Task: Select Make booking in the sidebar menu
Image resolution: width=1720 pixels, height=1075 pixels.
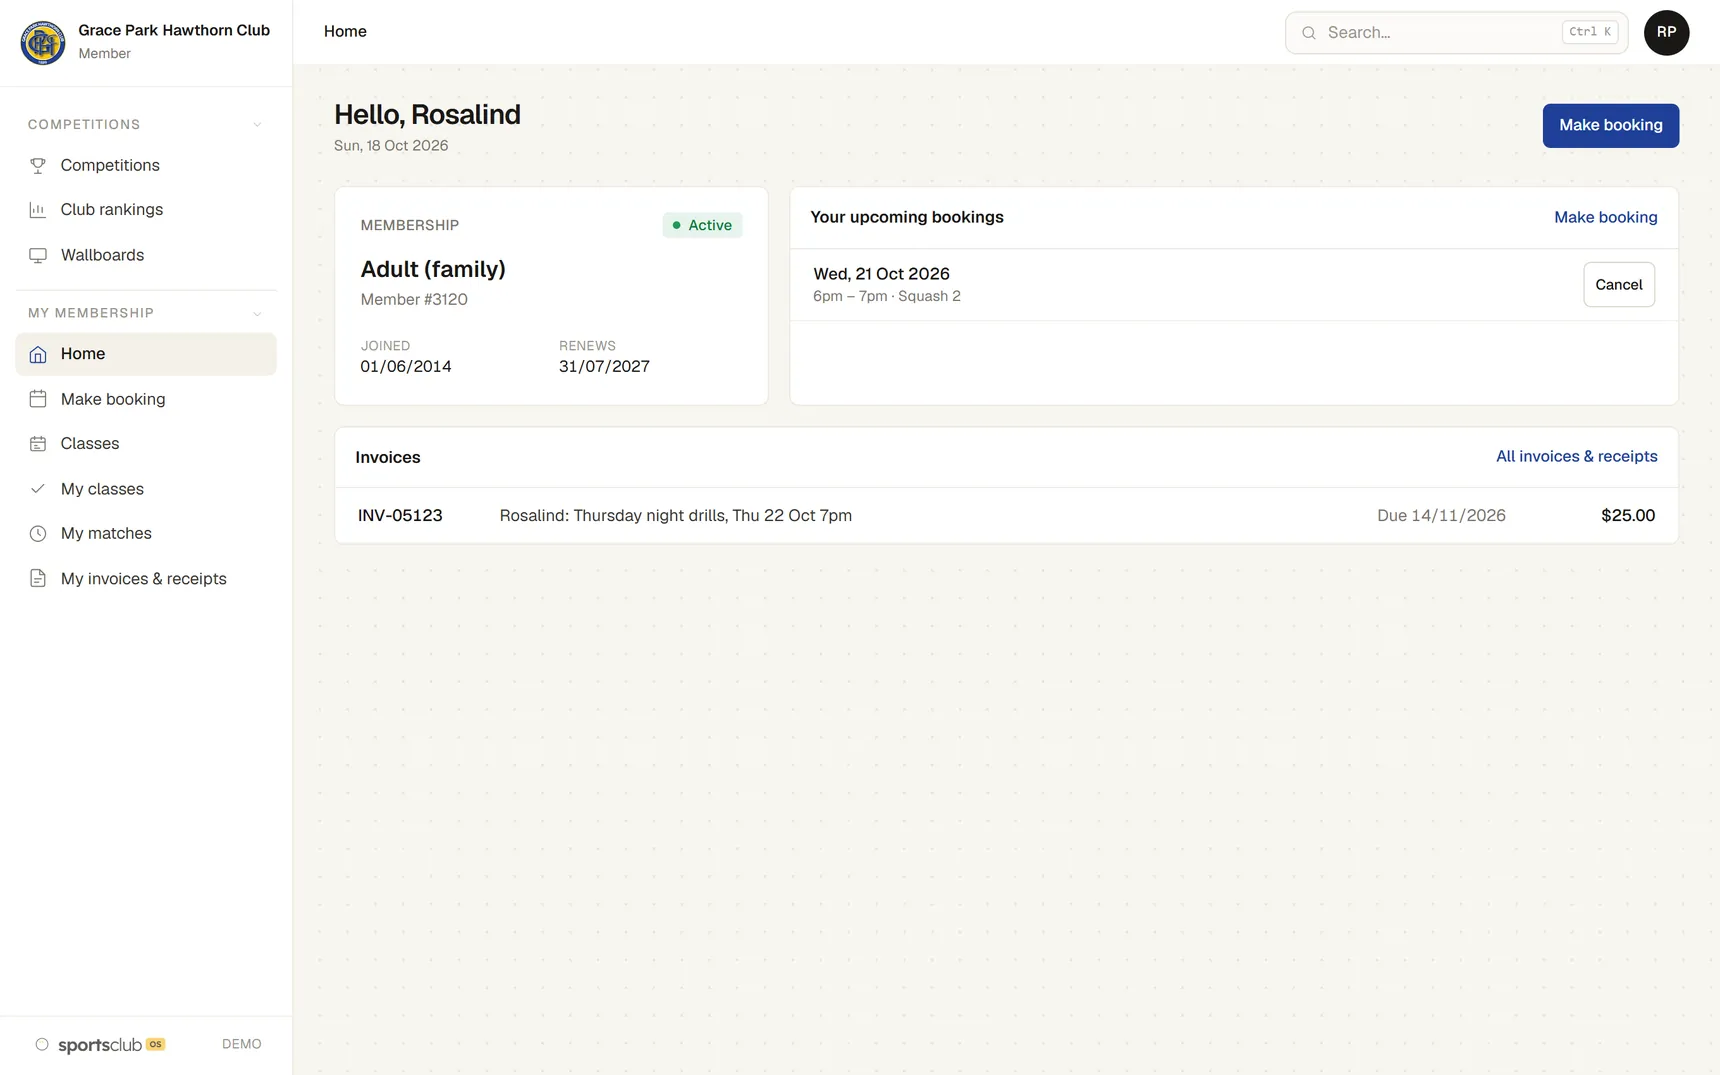Action: (x=146, y=399)
